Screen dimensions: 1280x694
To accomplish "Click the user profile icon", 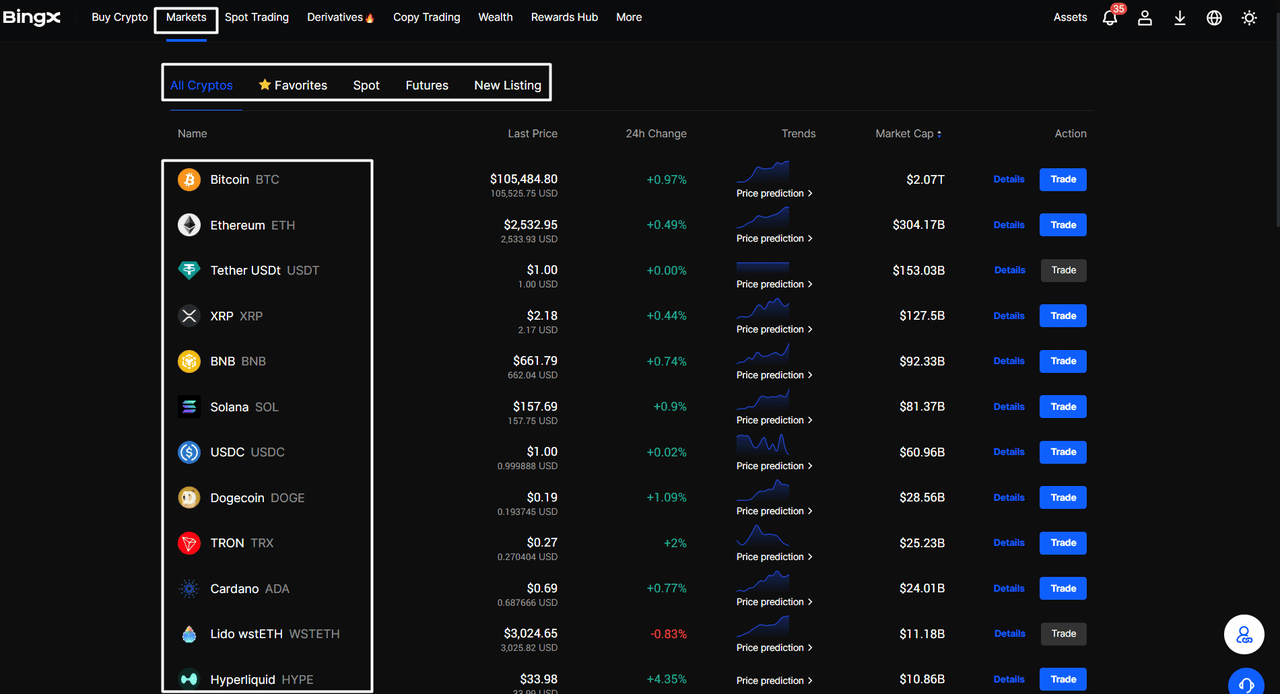I will pos(1145,18).
